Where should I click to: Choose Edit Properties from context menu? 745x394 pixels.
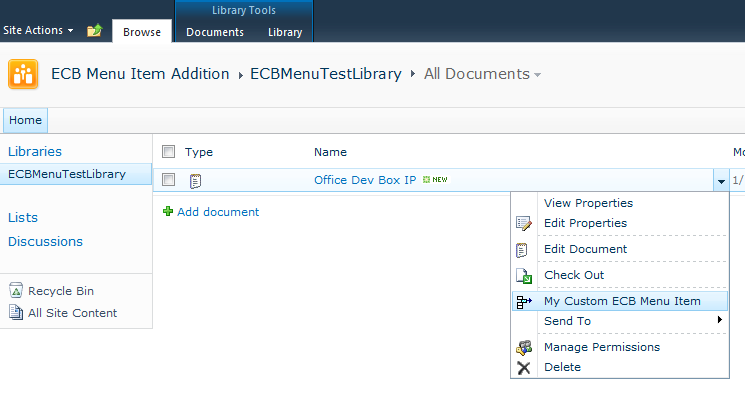[585, 223]
